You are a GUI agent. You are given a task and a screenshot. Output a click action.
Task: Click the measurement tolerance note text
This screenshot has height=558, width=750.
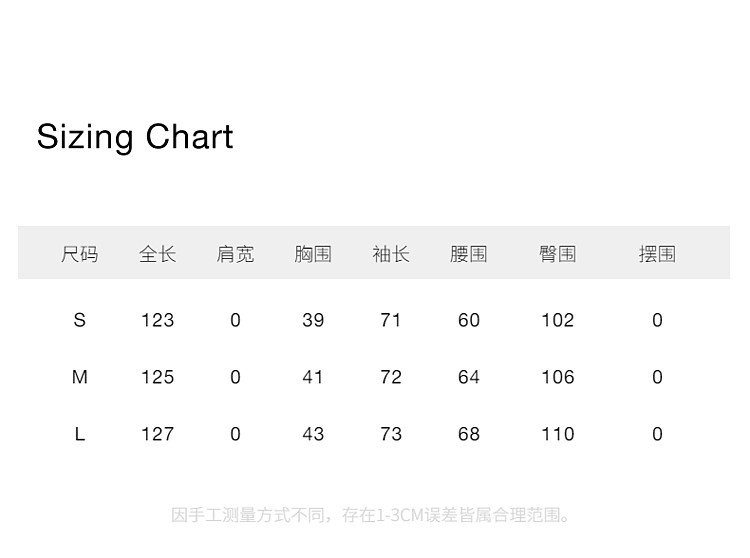coord(372,515)
